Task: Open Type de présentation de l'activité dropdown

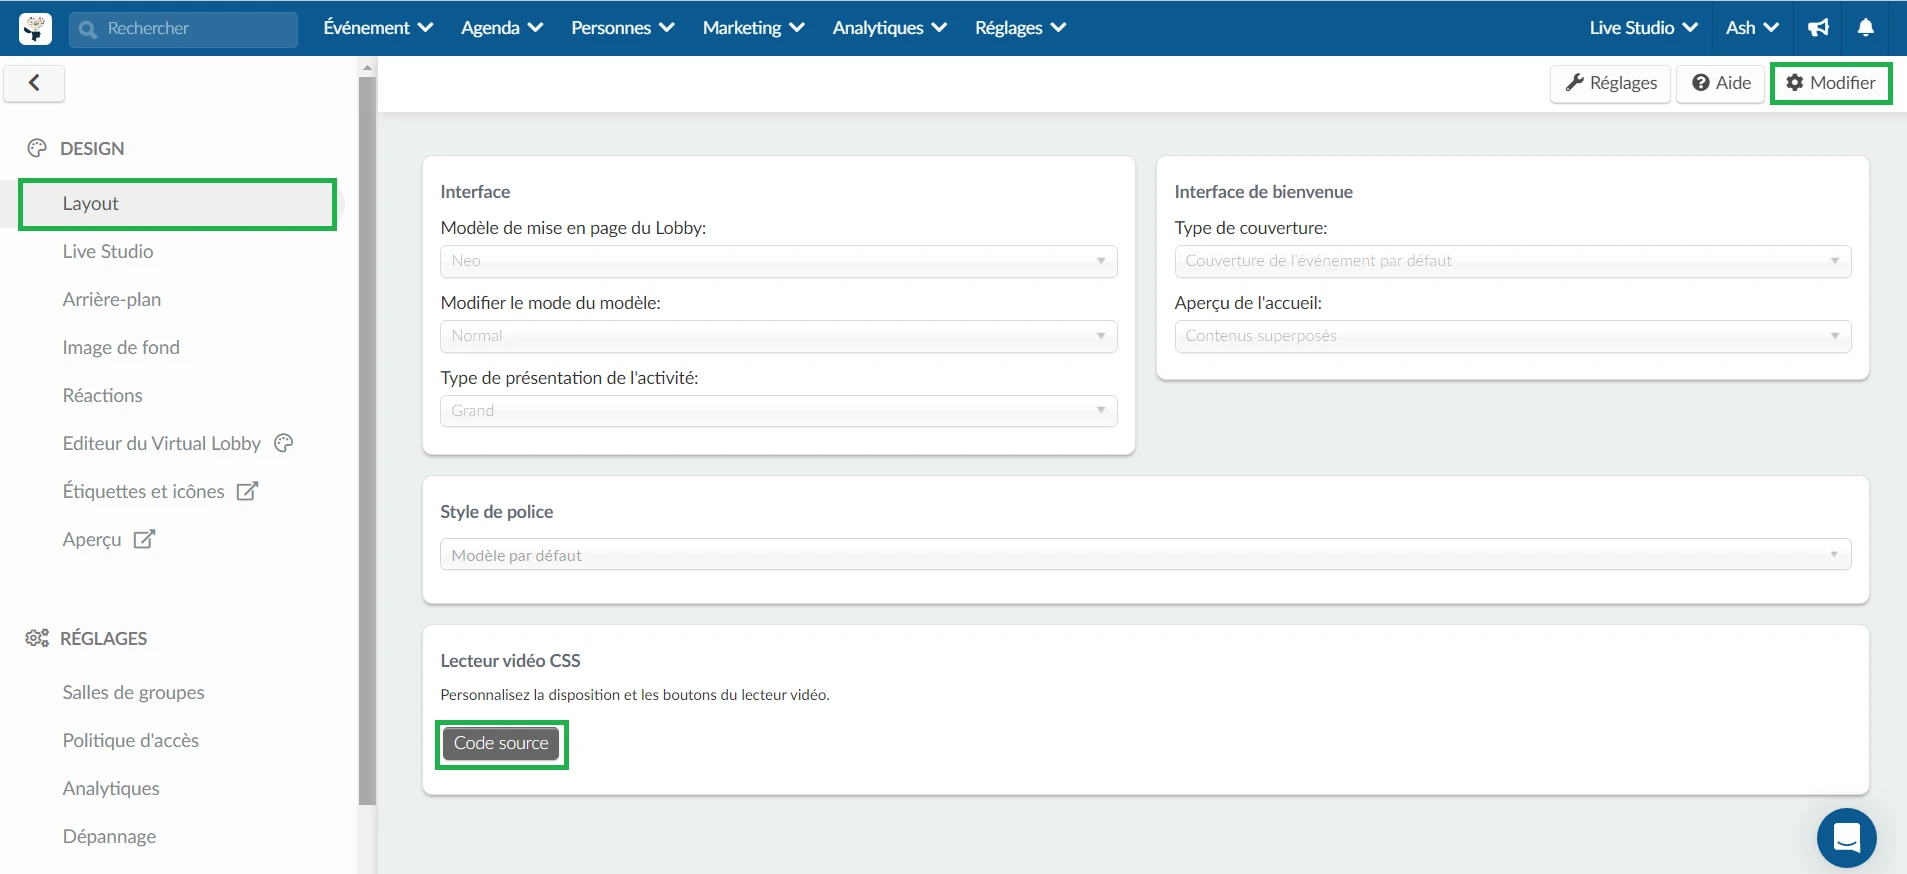Action: [779, 411]
